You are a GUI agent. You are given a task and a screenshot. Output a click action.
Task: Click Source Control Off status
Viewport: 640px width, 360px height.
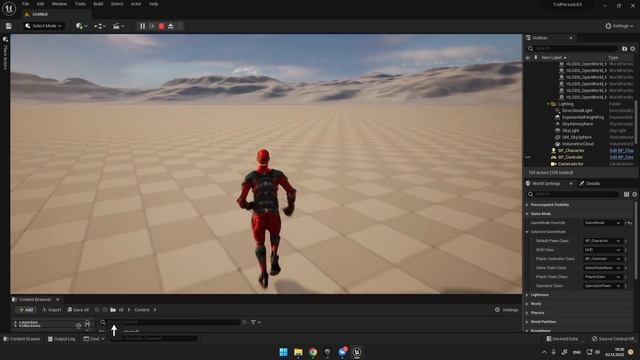[x=613, y=339]
